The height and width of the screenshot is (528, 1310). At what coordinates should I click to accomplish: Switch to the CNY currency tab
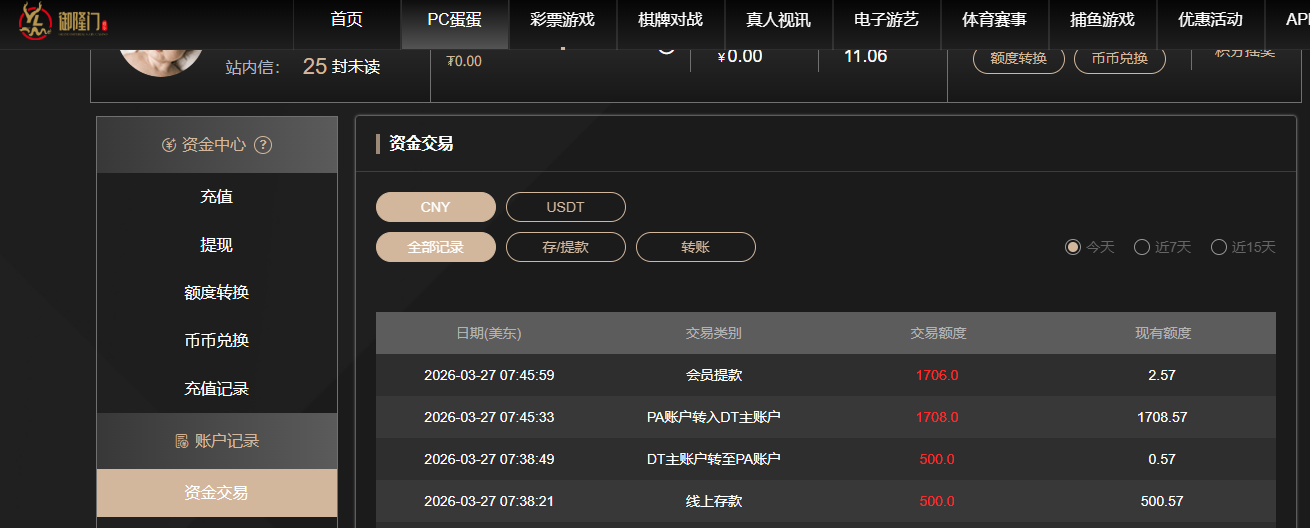436,207
